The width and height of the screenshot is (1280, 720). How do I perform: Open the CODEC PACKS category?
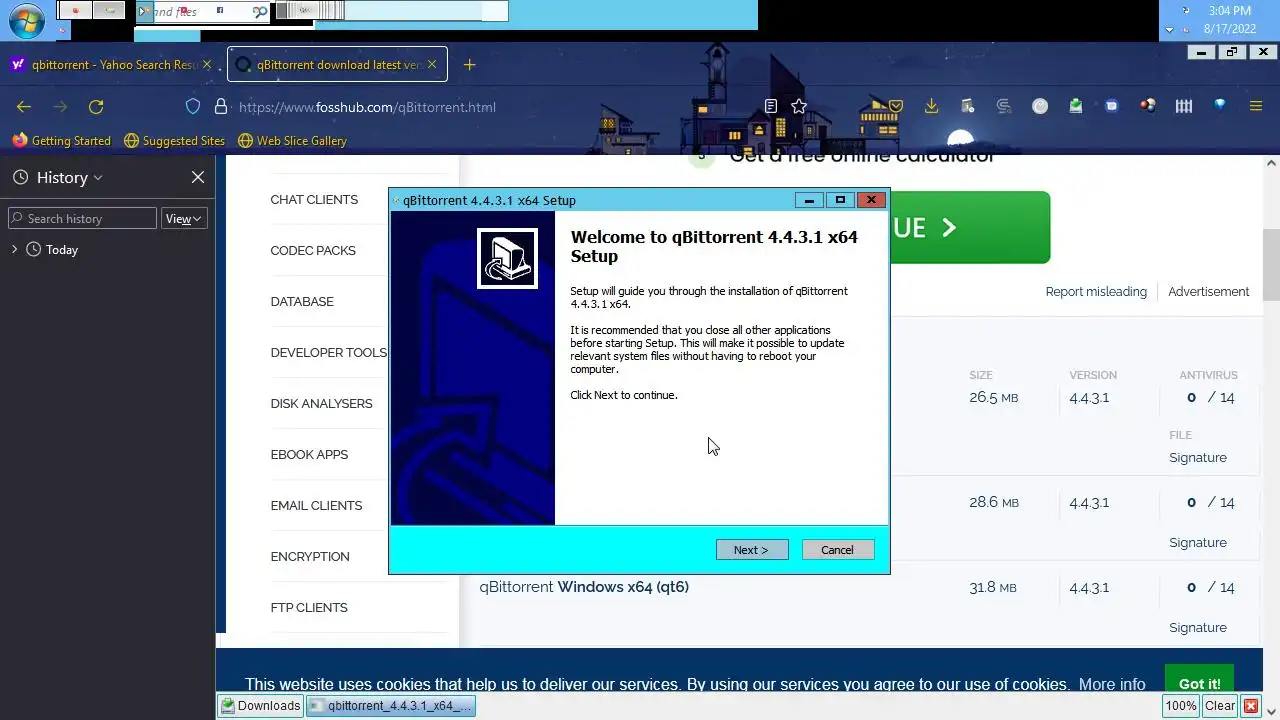click(x=313, y=251)
